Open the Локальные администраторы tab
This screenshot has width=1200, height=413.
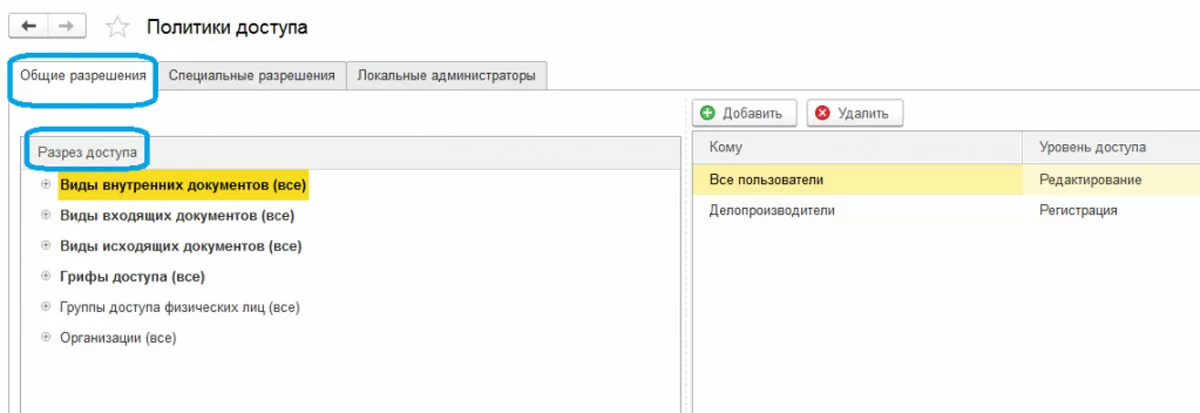[446, 75]
